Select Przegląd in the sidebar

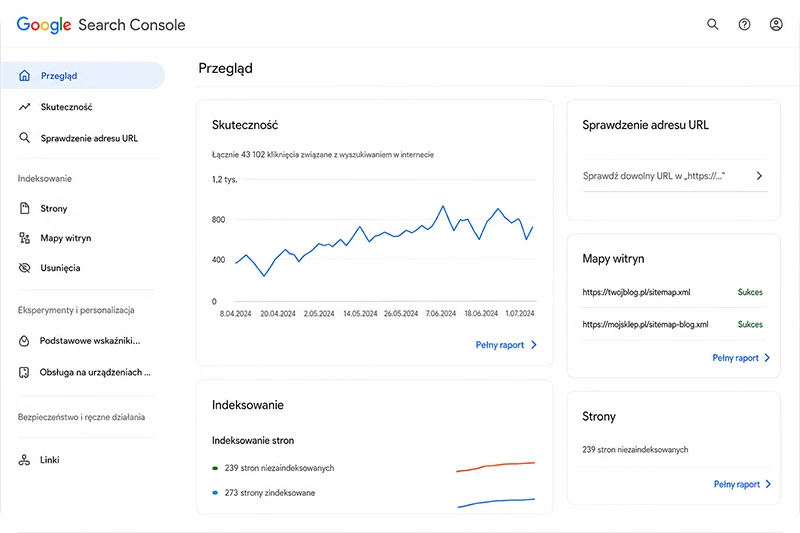click(x=83, y=75)
